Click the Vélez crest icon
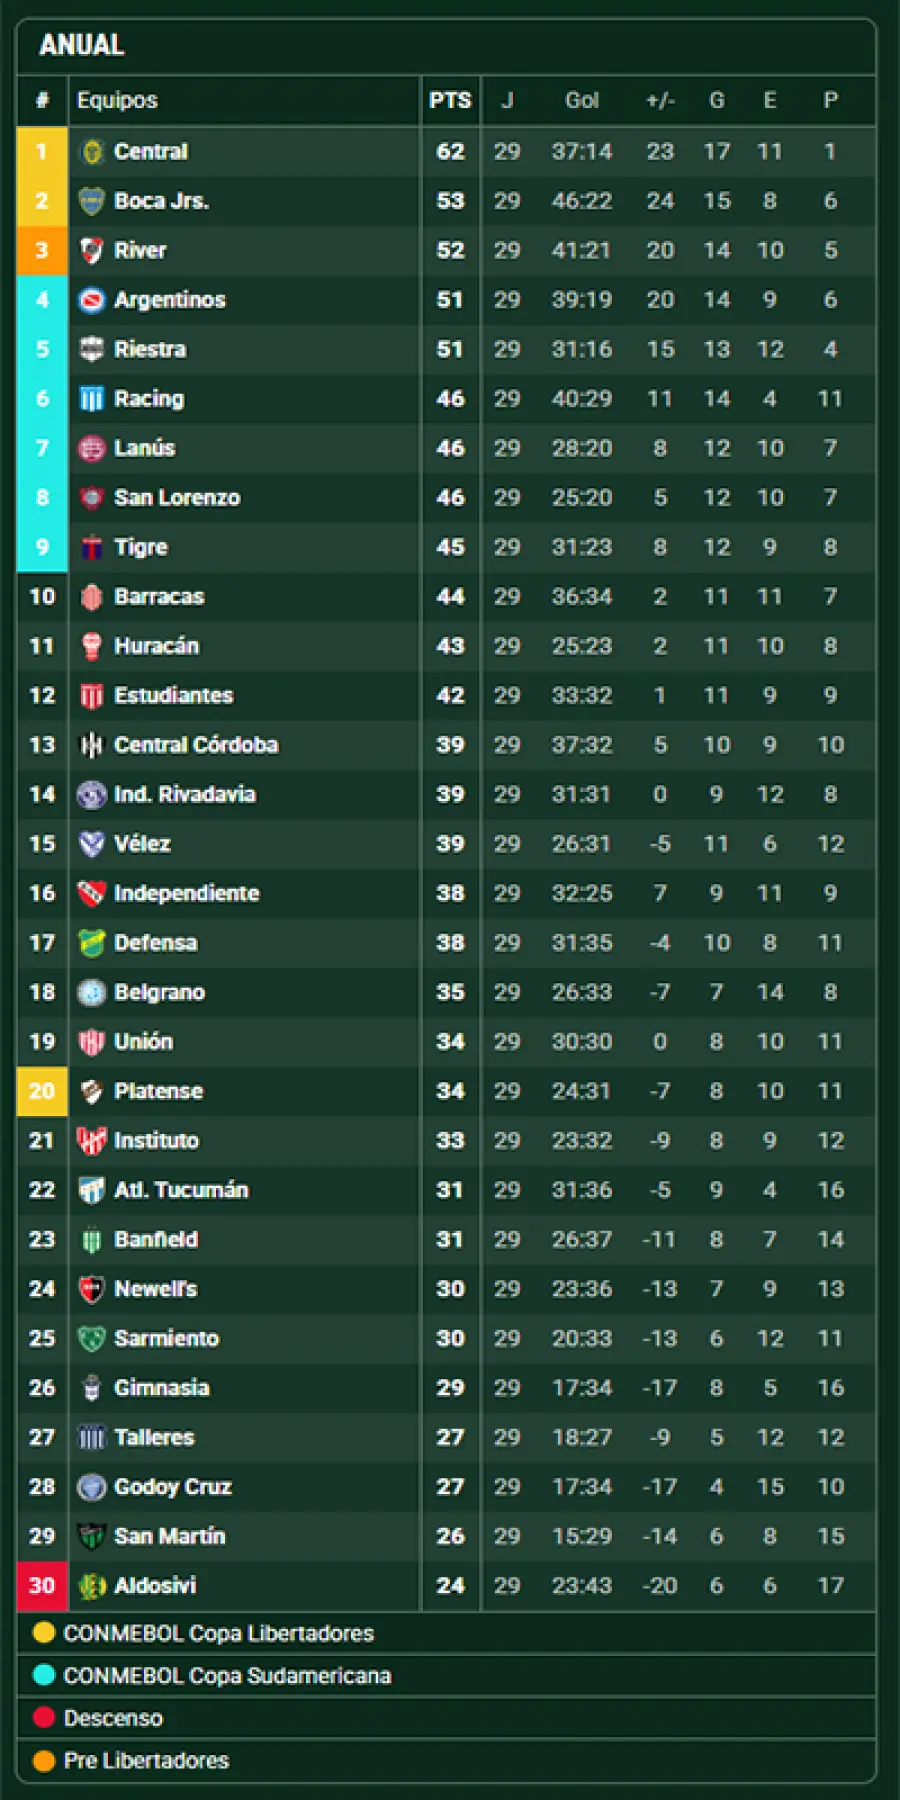900x1800 pixels. [92, 844]
